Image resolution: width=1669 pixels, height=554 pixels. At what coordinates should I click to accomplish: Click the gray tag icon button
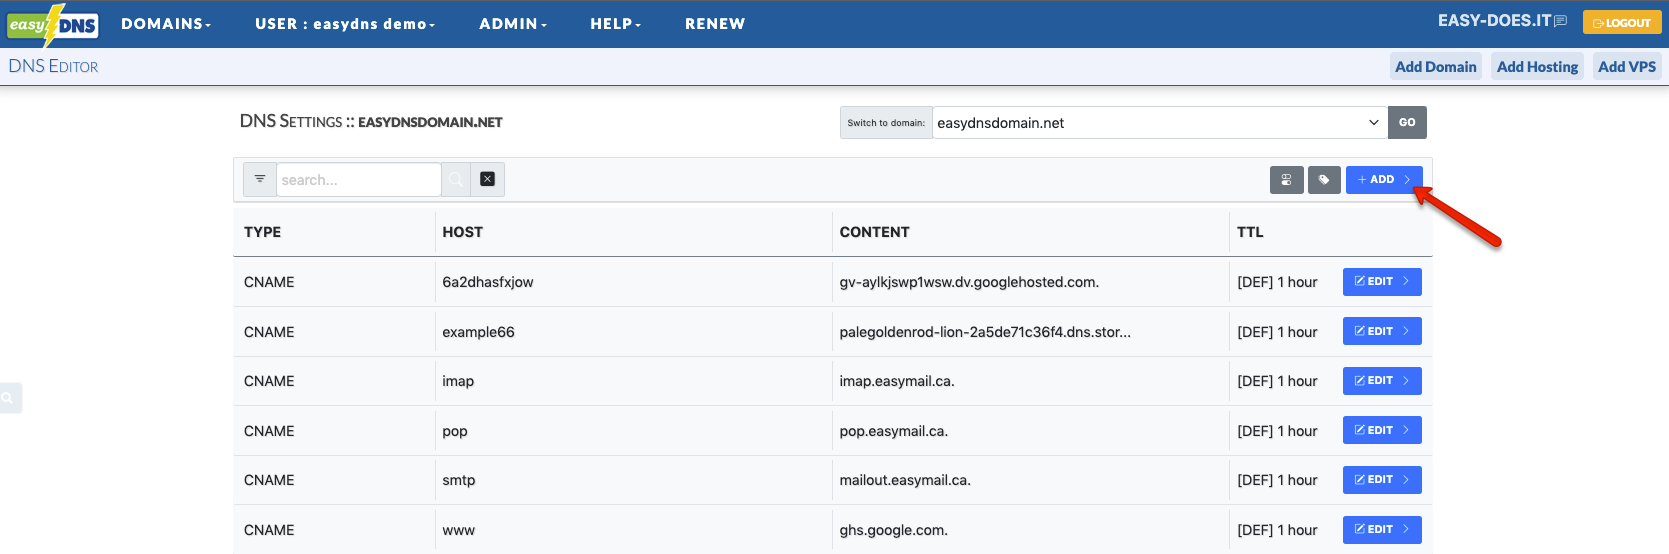1324,180
